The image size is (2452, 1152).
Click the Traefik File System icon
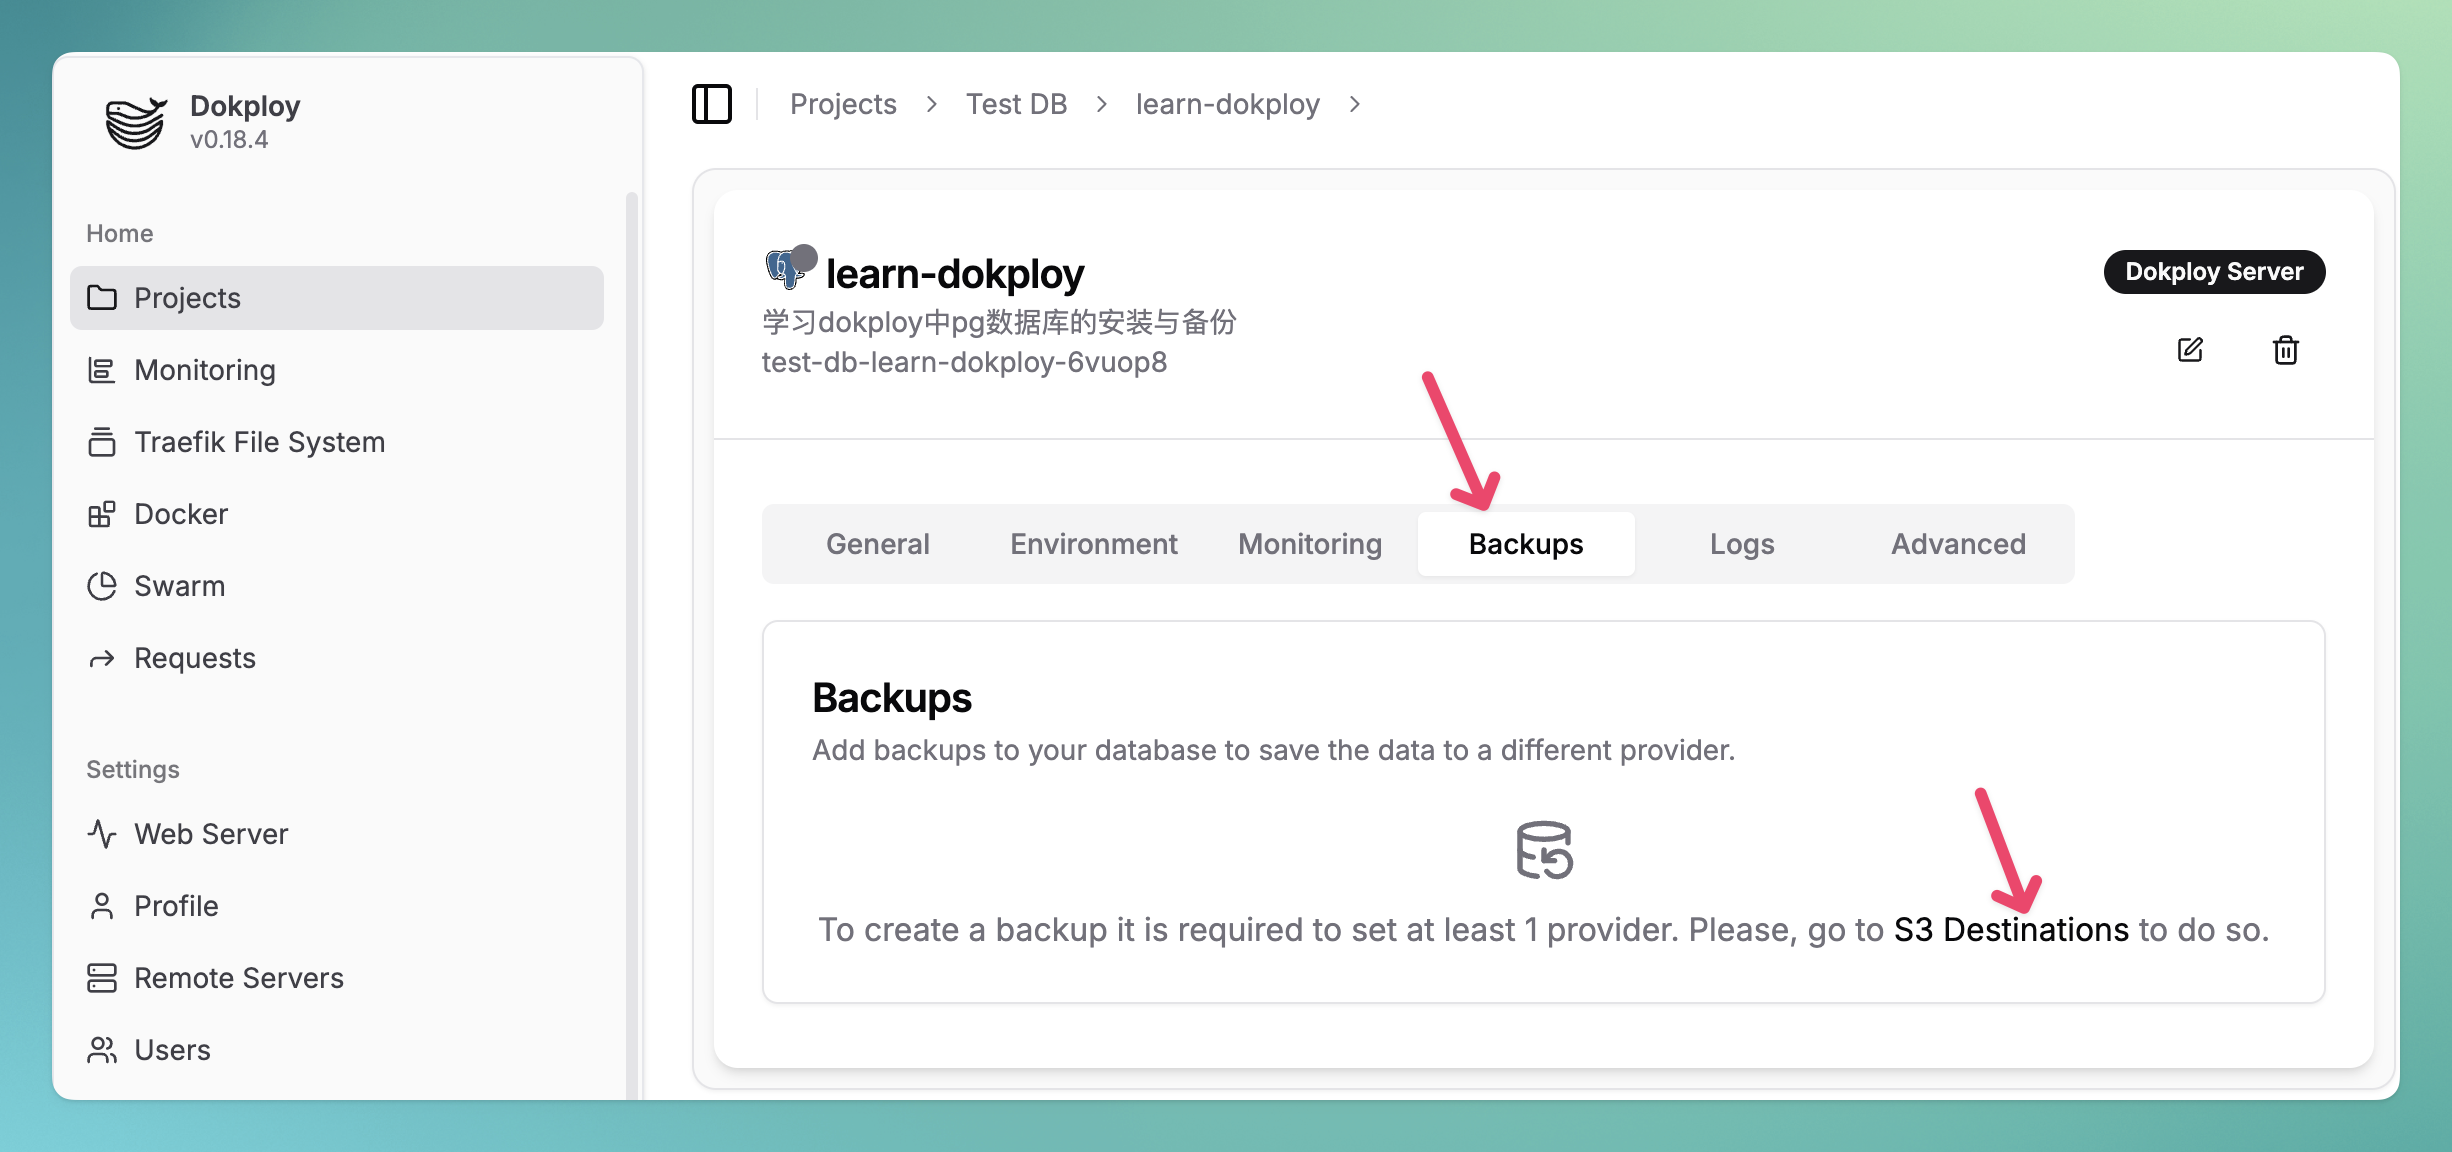pyautogui.click(x=102, y=442)
